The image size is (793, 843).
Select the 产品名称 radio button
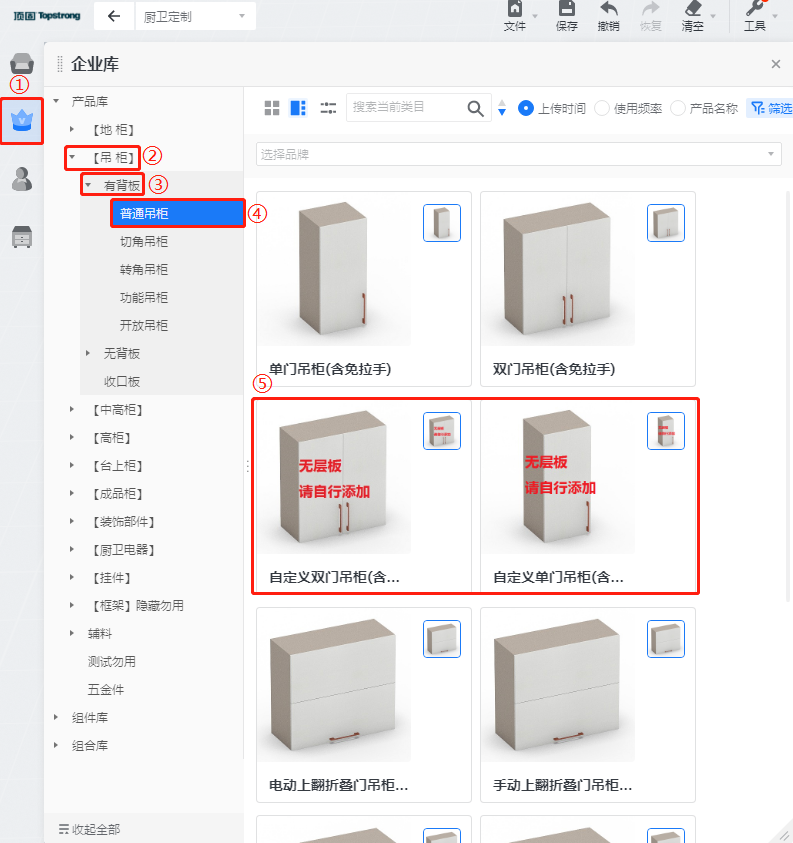tap(678, 108)
